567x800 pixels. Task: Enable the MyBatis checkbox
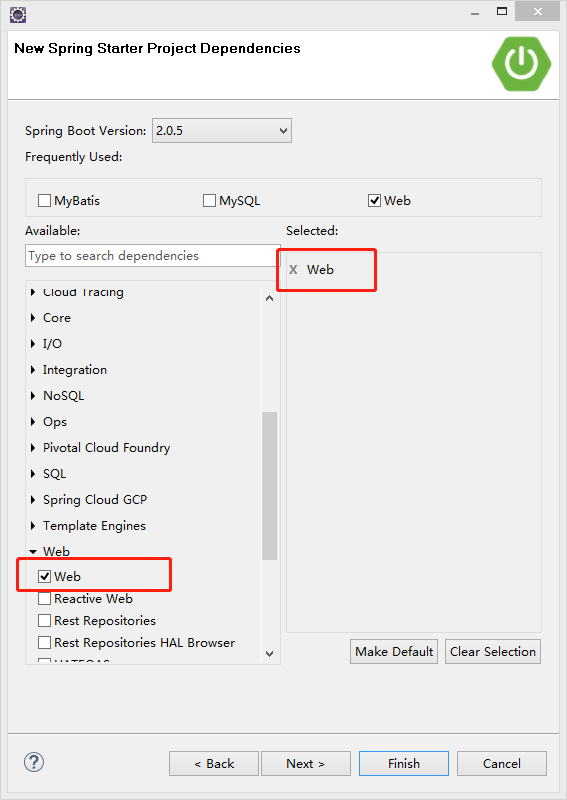click(44, 201)
